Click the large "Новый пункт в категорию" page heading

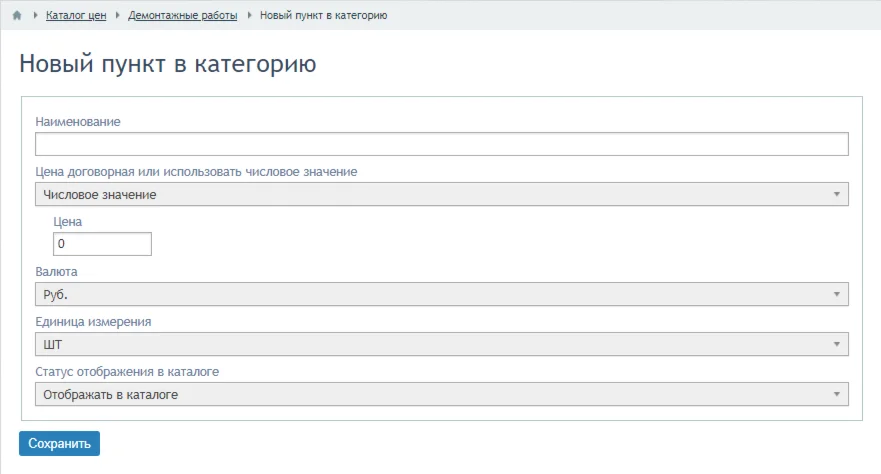(168, 66)
